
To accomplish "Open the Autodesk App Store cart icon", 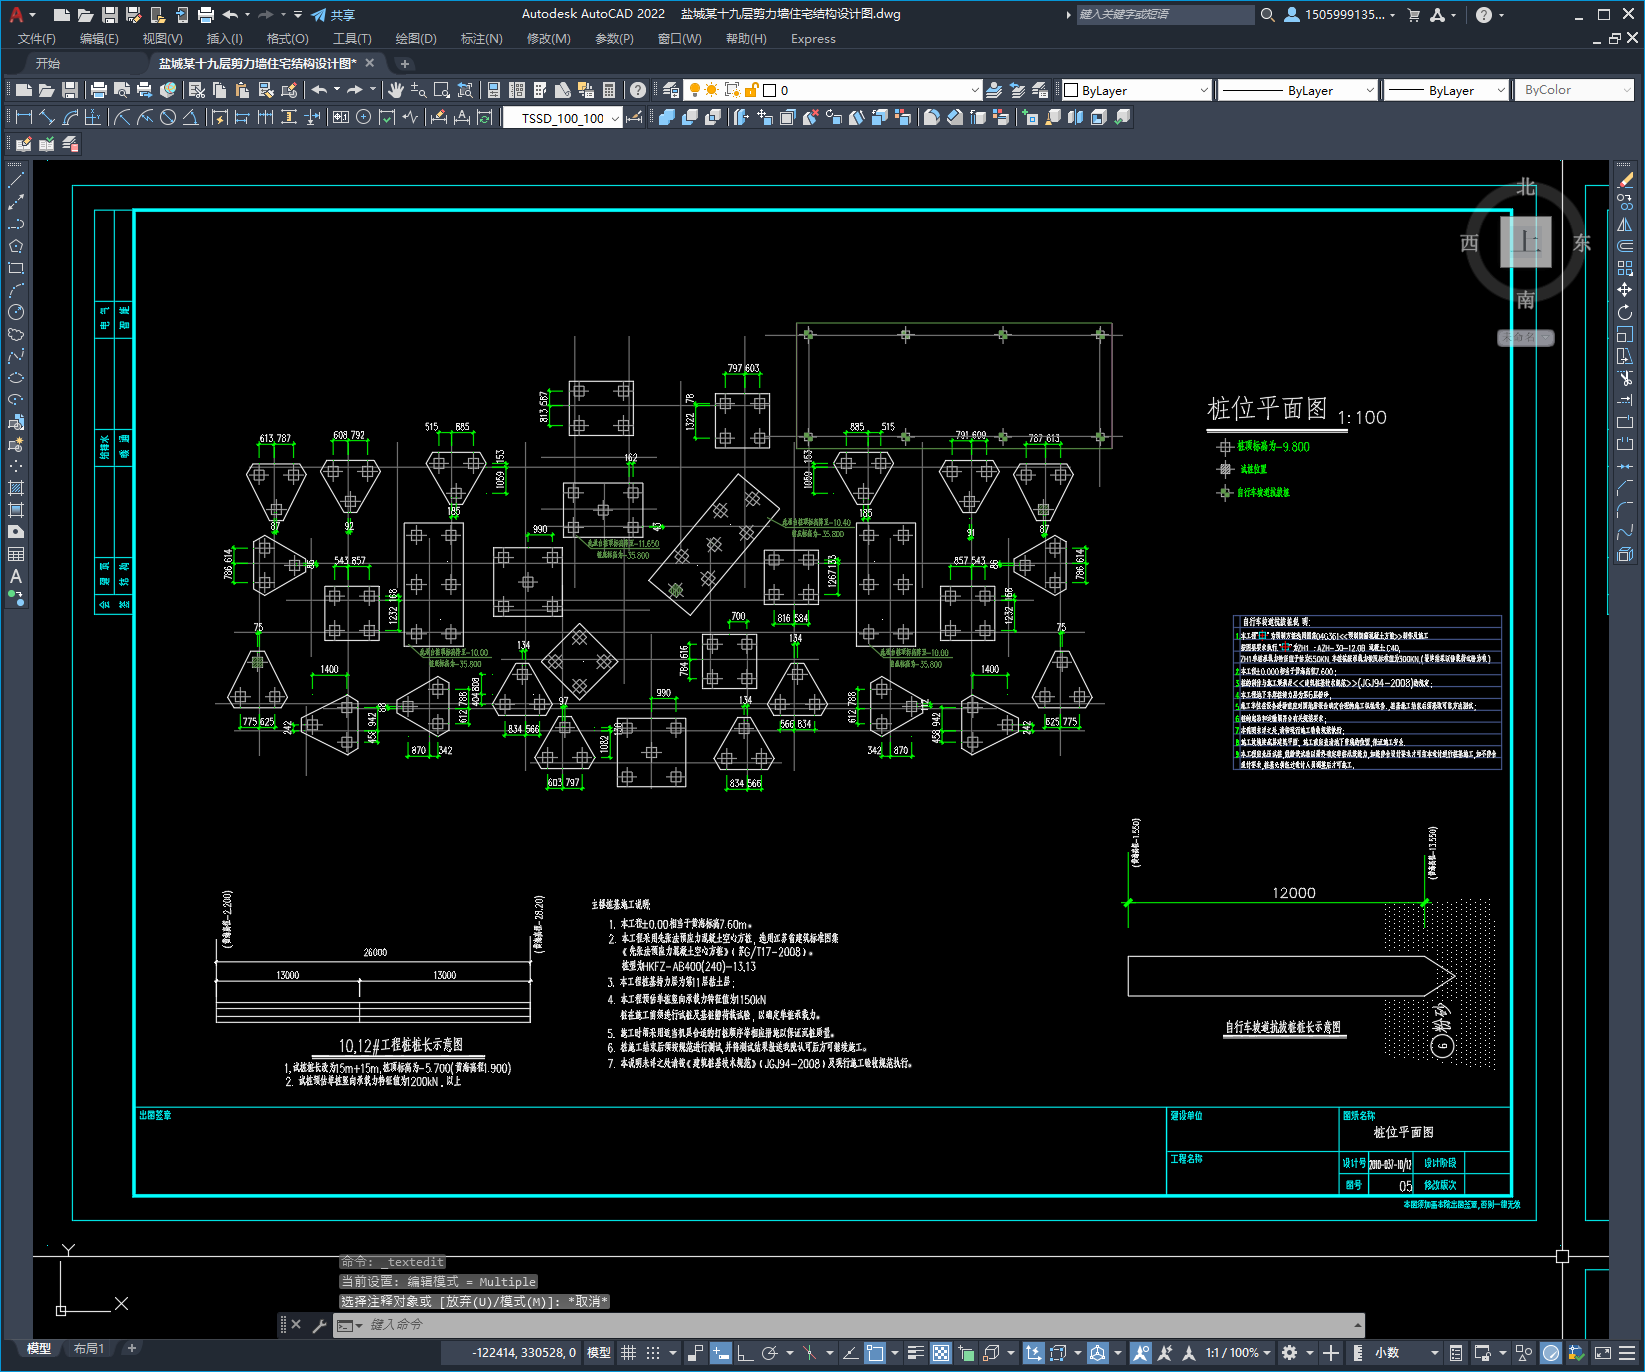I will pyautogui.click(x=1414, y=15).
